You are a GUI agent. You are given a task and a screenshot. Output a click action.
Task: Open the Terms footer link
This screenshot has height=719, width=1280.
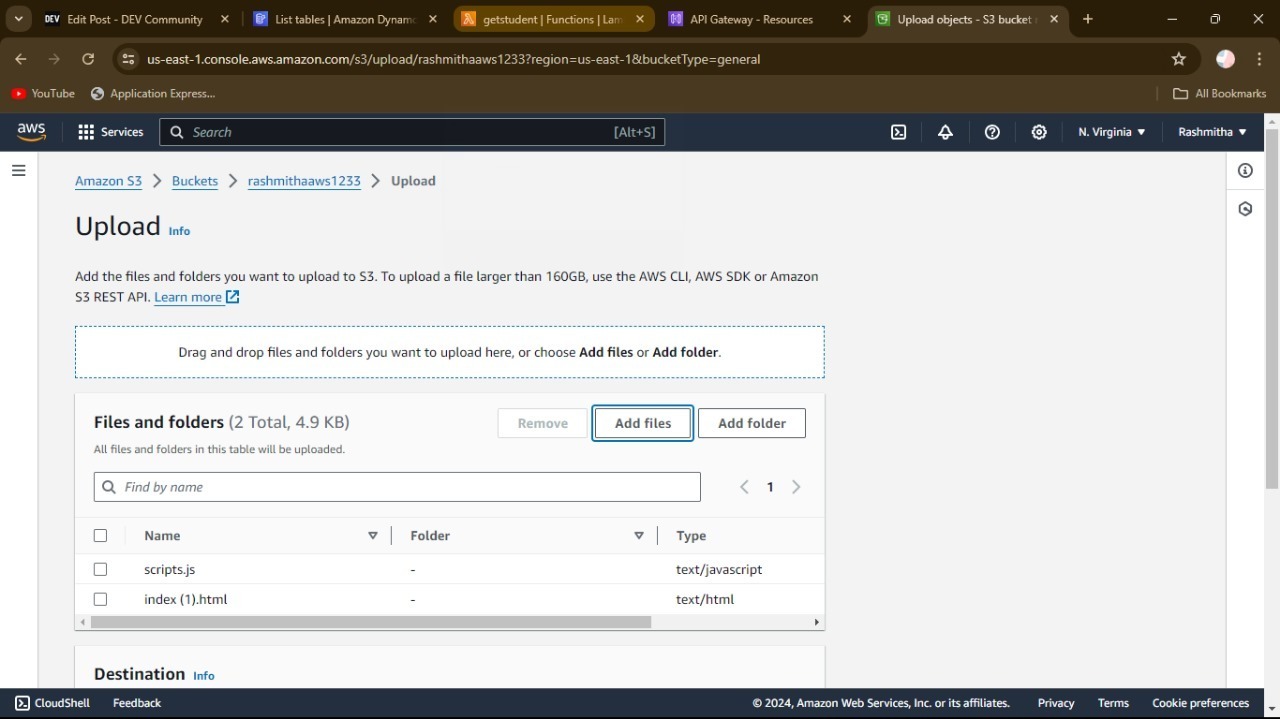click(1113, 703)
